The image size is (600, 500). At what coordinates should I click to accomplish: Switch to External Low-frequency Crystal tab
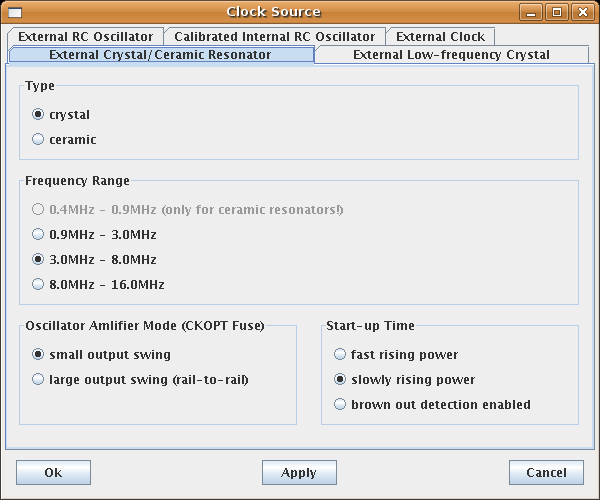pos(451,55)
